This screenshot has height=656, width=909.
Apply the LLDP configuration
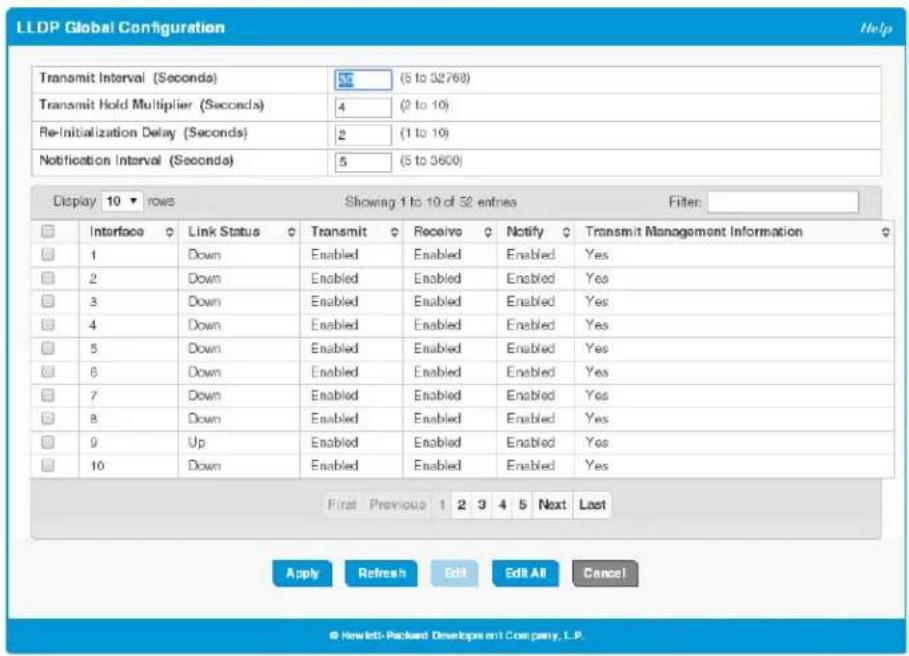(x=302, y=573)
